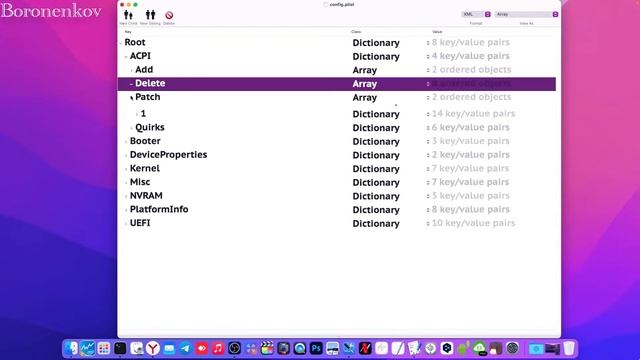Expand the Kernel dictionary

pos(126,169)
